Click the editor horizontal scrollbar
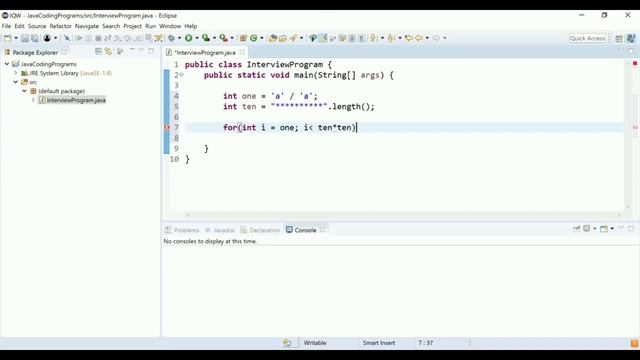 tap(403, 215)
